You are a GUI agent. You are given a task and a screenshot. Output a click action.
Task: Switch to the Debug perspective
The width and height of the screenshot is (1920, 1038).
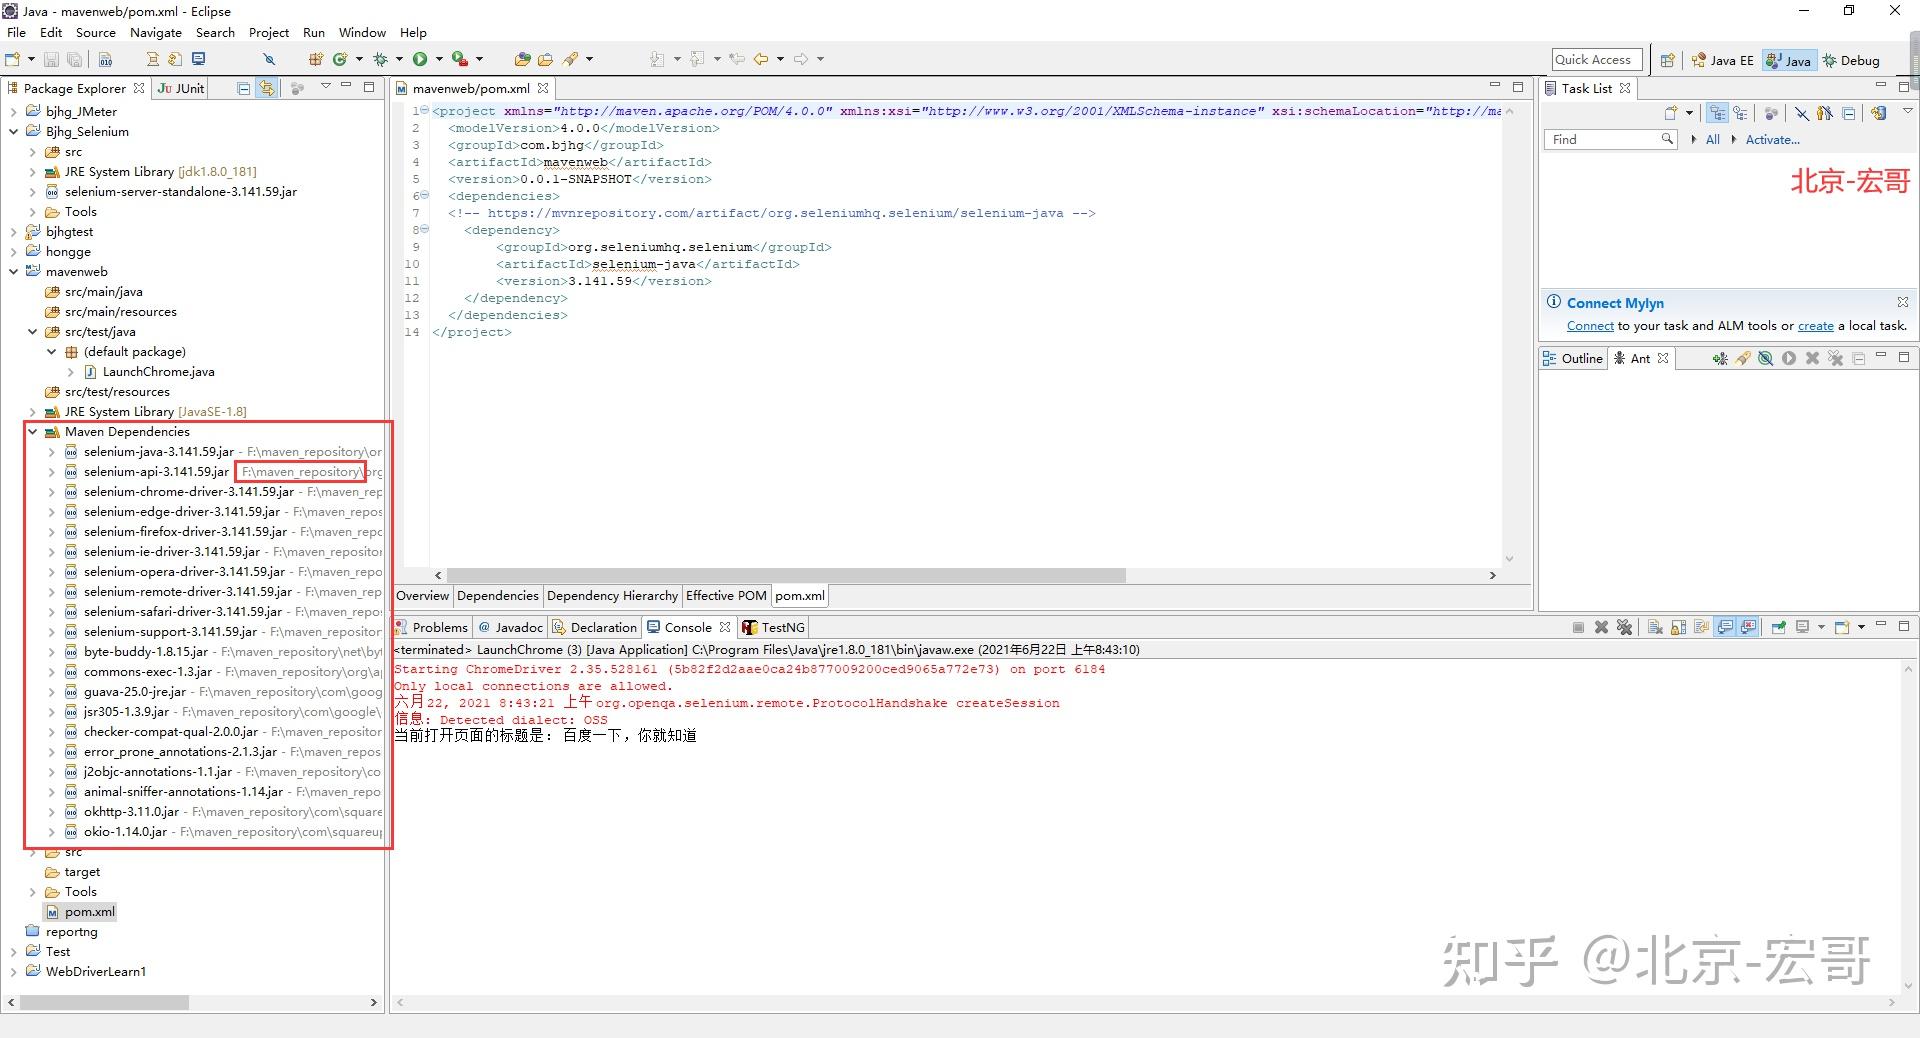1851,60
